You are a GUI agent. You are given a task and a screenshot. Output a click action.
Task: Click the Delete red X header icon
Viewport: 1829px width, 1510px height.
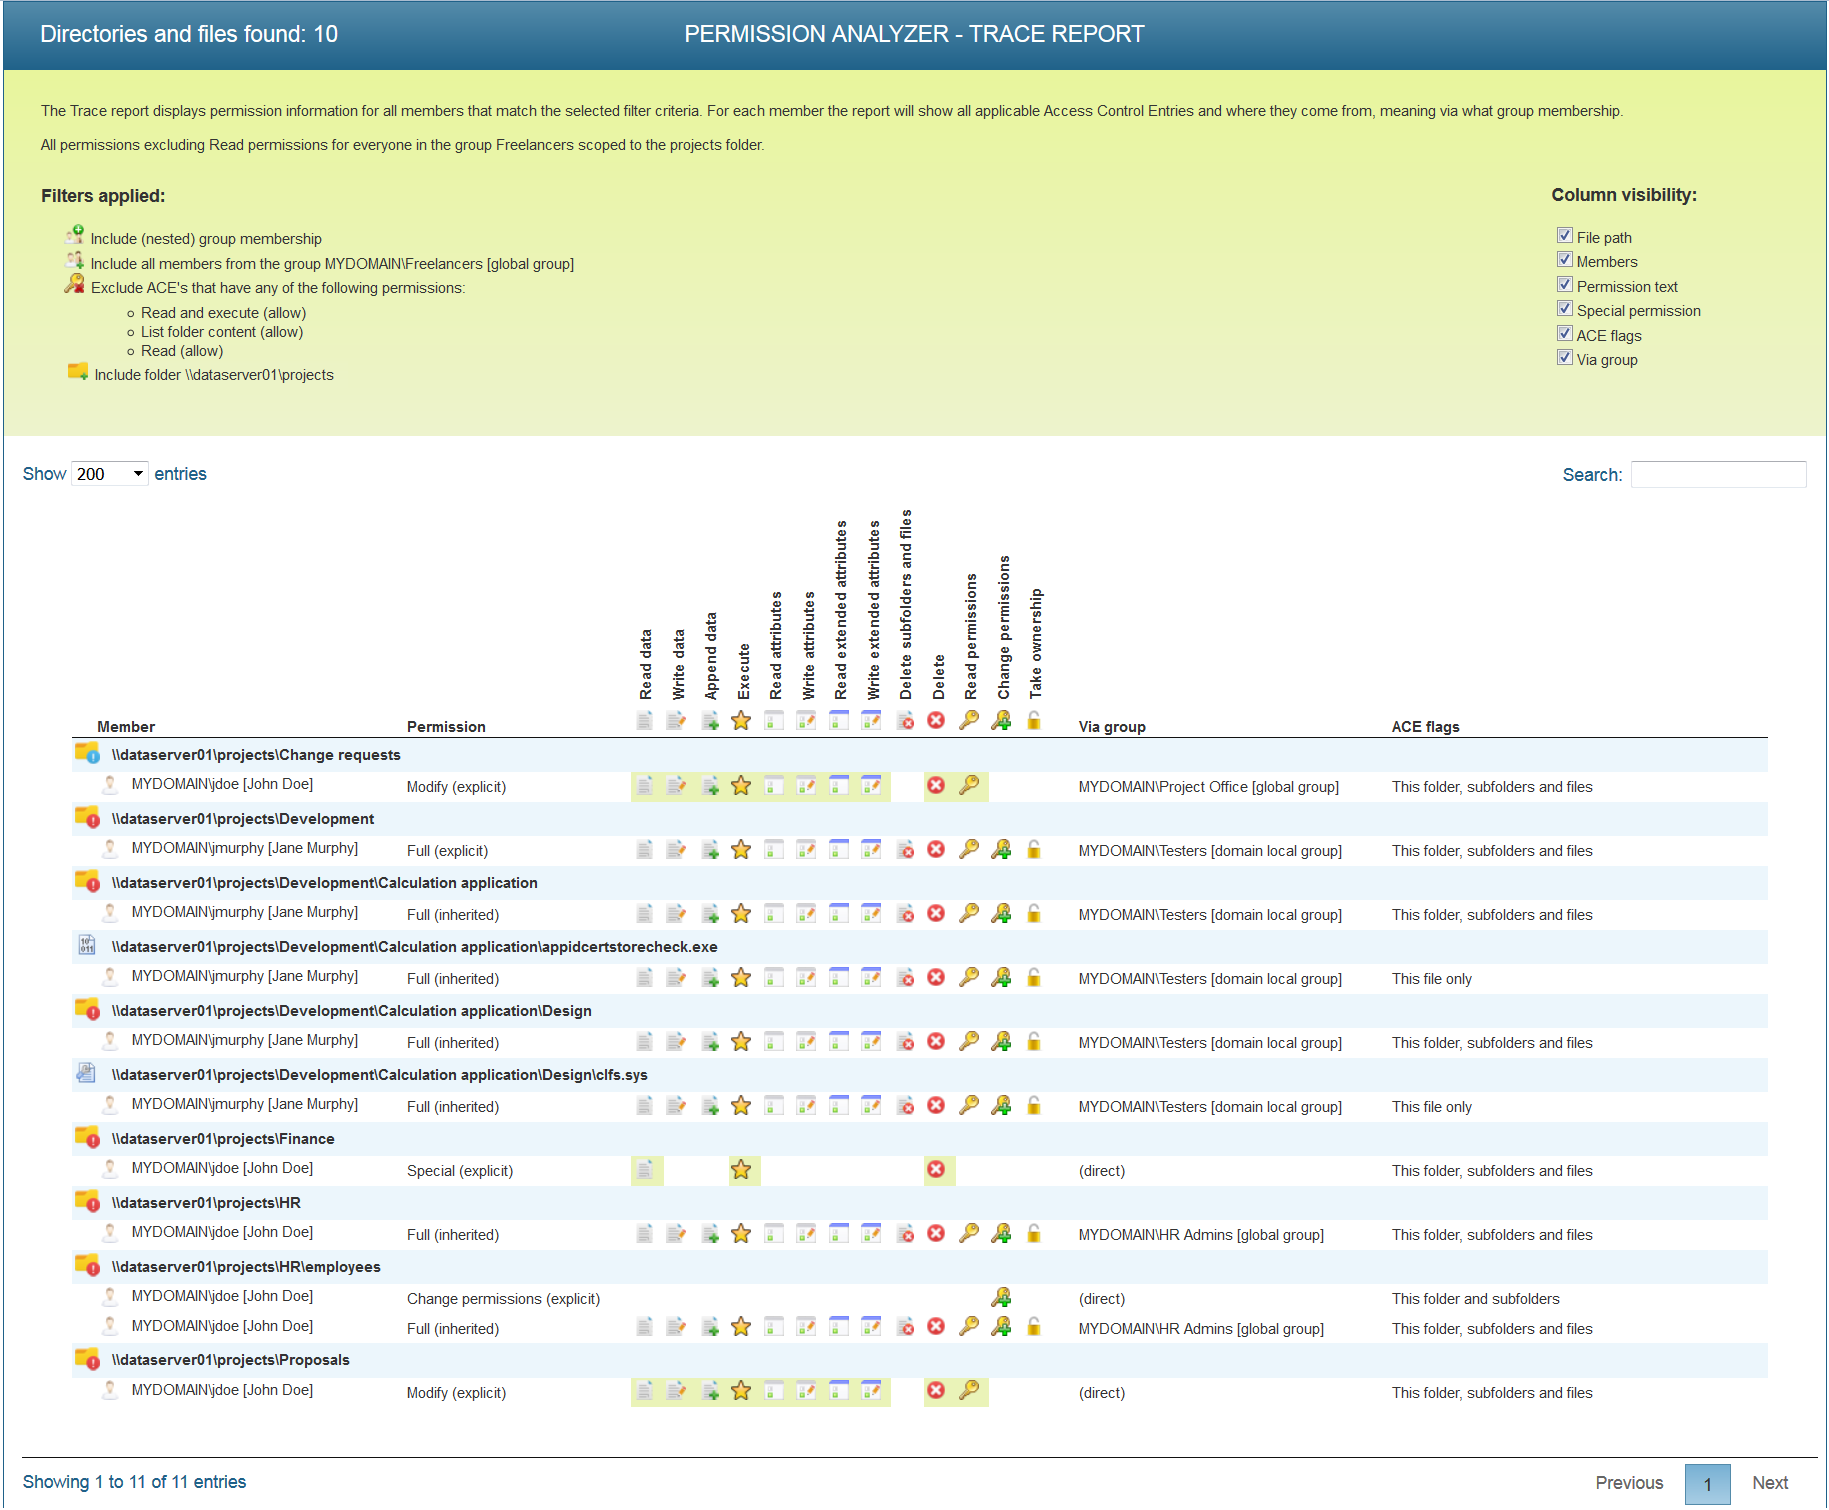click(x=936, y=721)
